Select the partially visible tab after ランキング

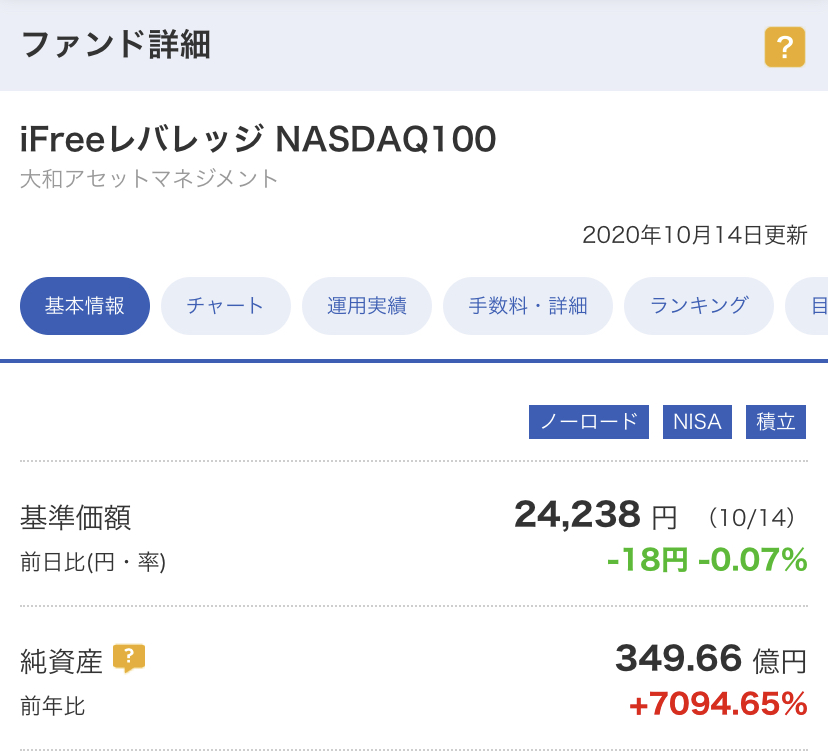click(808, 306)
